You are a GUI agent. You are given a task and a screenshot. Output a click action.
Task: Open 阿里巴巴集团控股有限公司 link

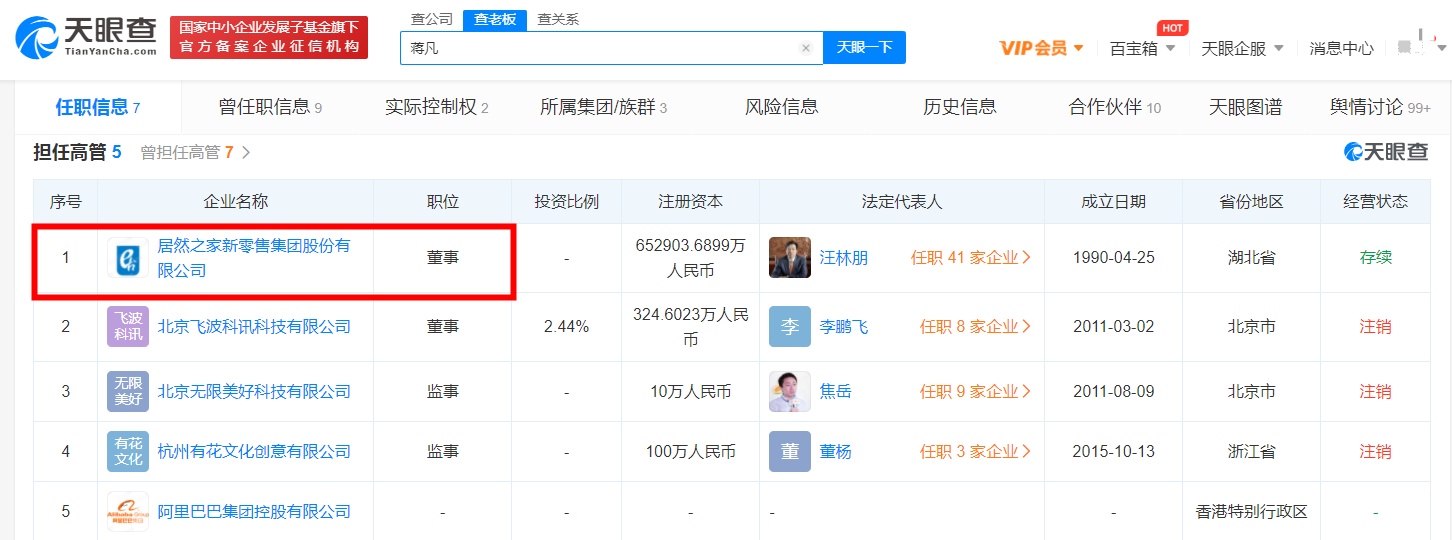[254, 512]
